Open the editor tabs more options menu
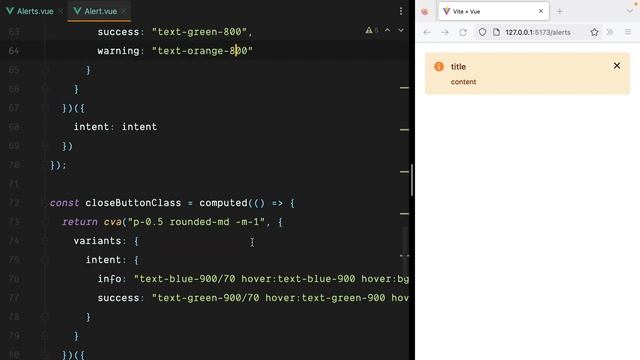The height and width of the screenshot is (360, 640). [401, 11]
